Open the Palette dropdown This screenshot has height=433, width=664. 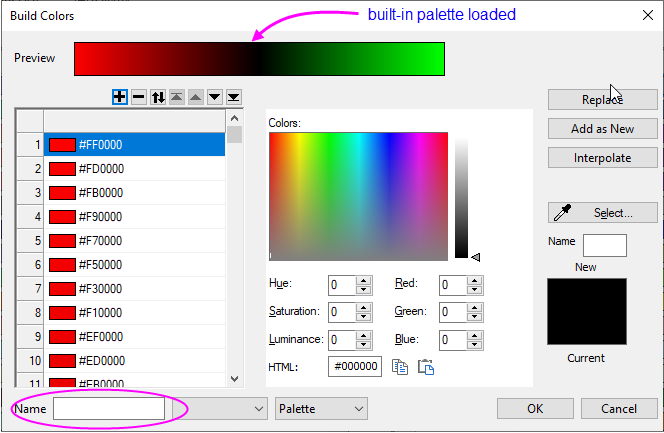[x=321, y=408]
